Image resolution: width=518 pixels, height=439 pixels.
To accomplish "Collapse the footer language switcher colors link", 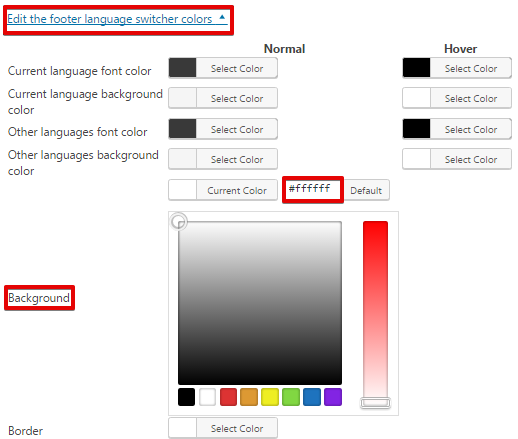I will click(117, 19).
